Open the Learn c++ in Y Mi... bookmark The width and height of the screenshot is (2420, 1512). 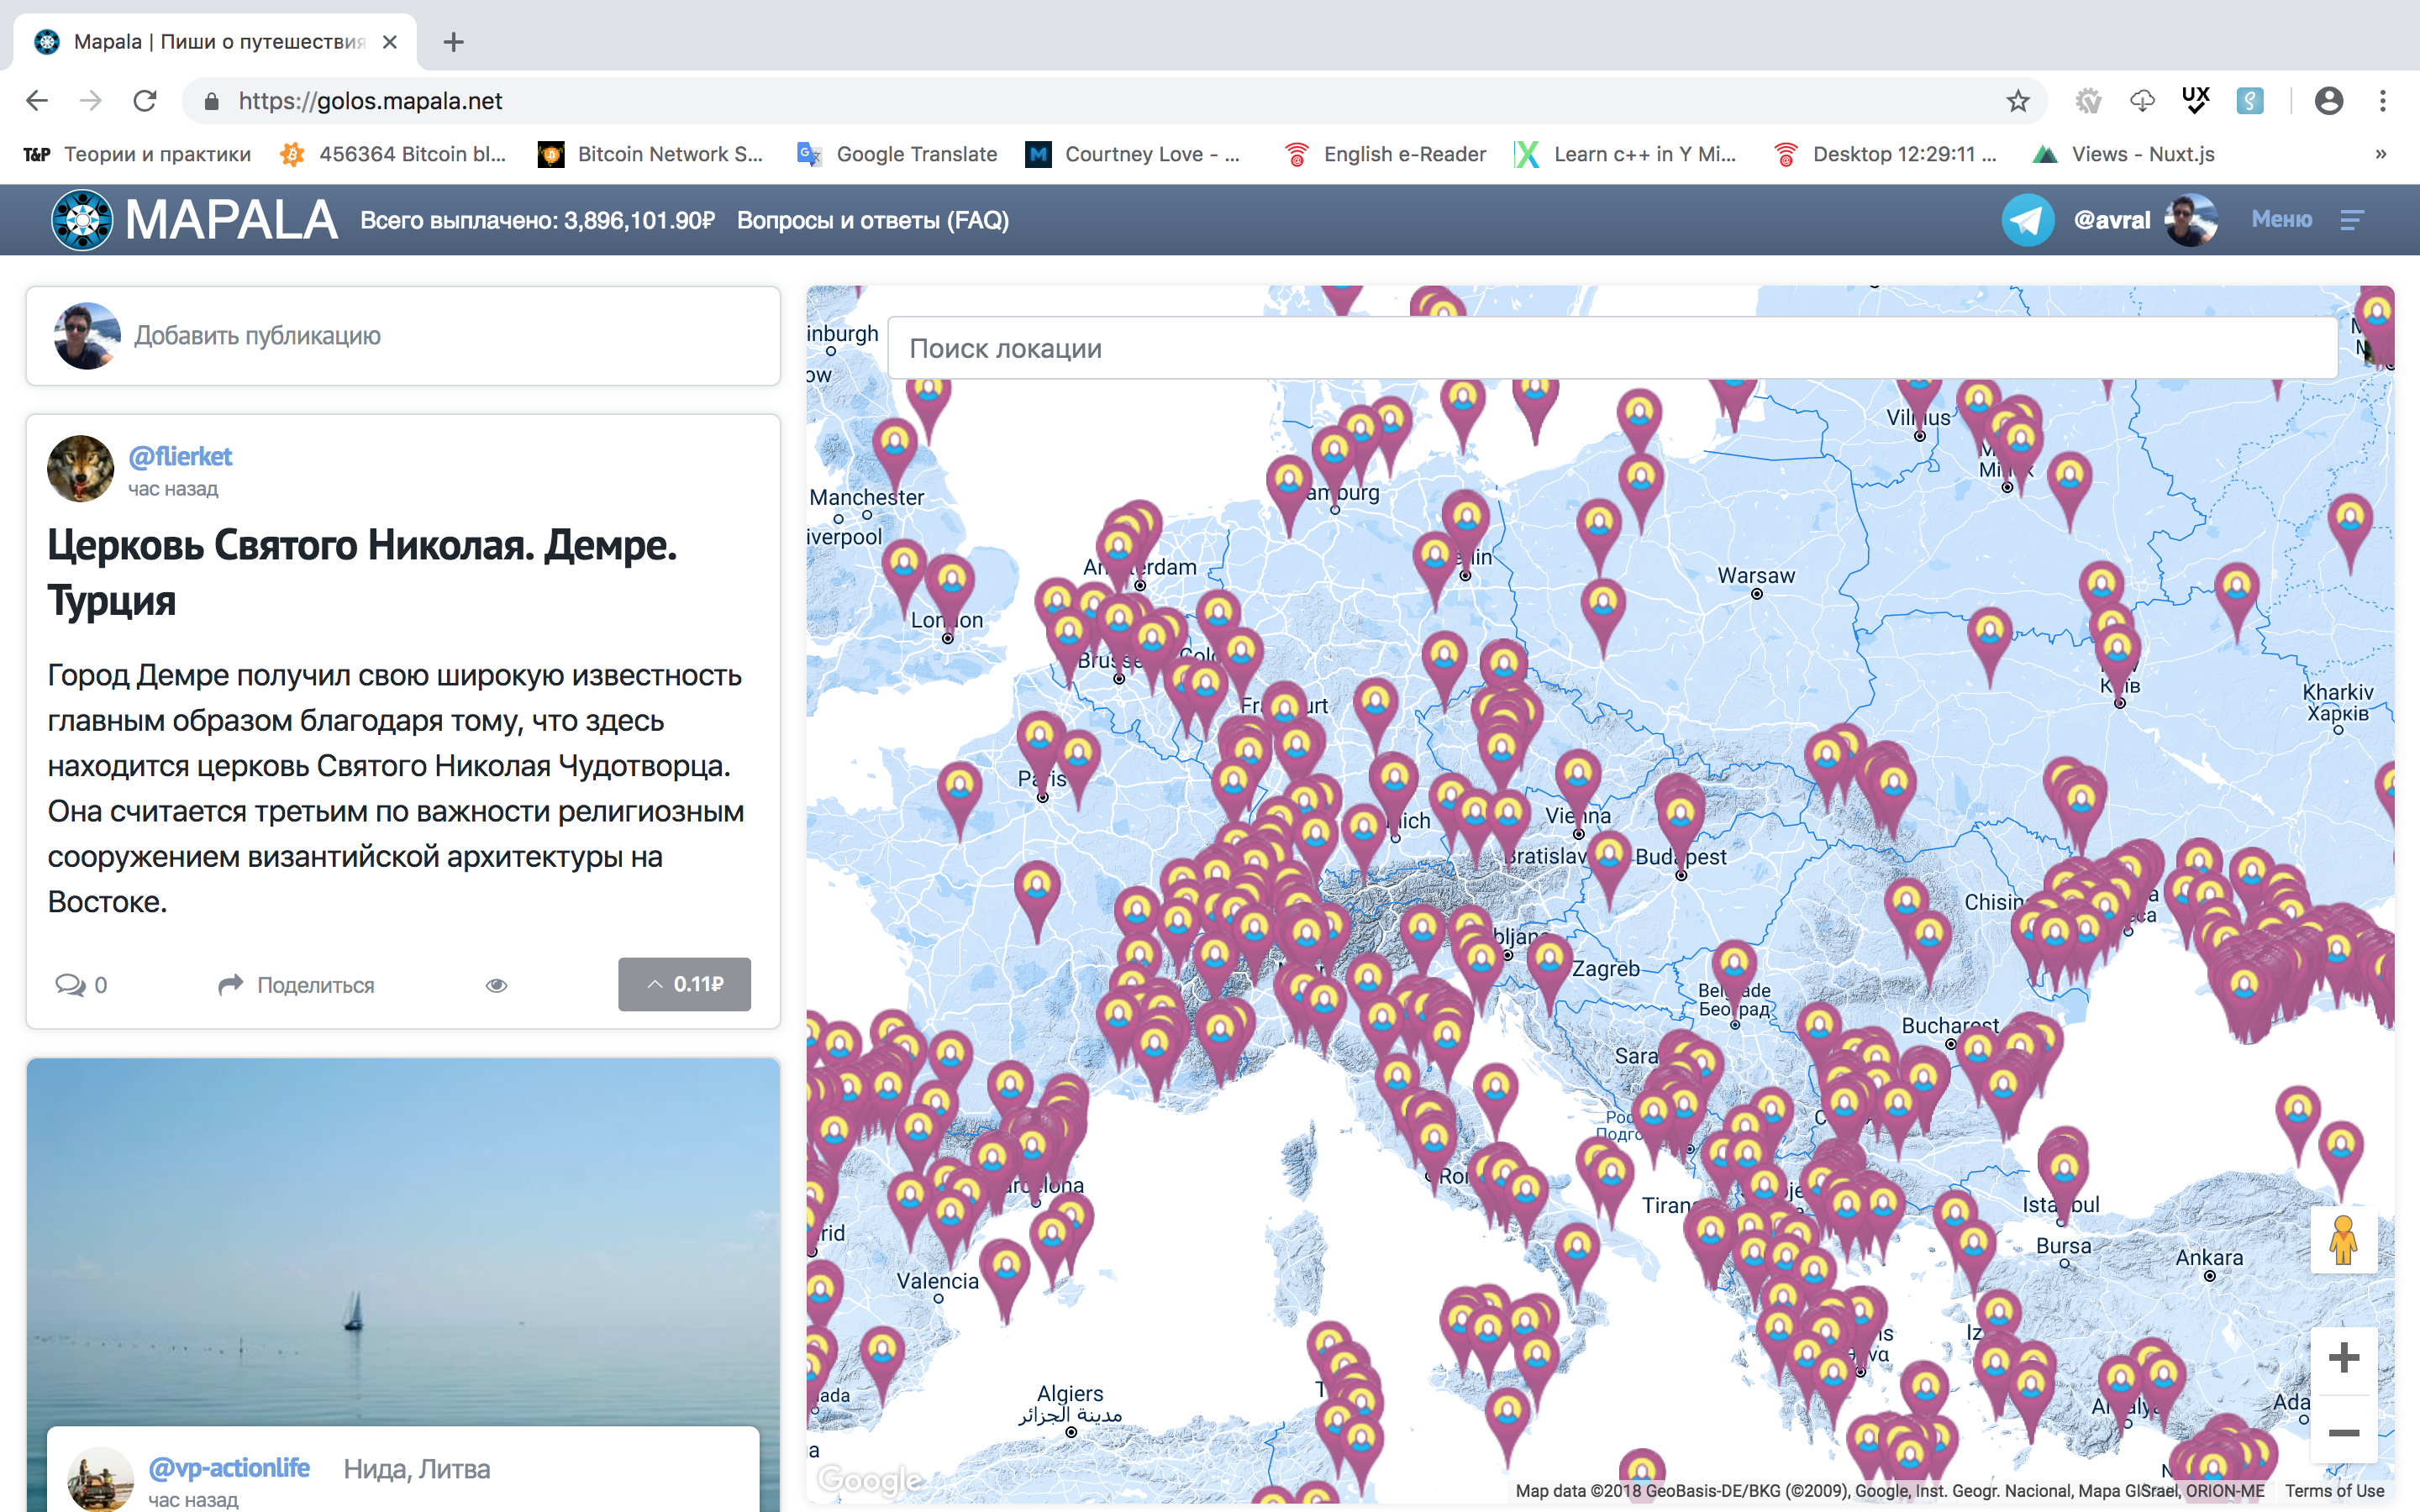[1626, 154]
